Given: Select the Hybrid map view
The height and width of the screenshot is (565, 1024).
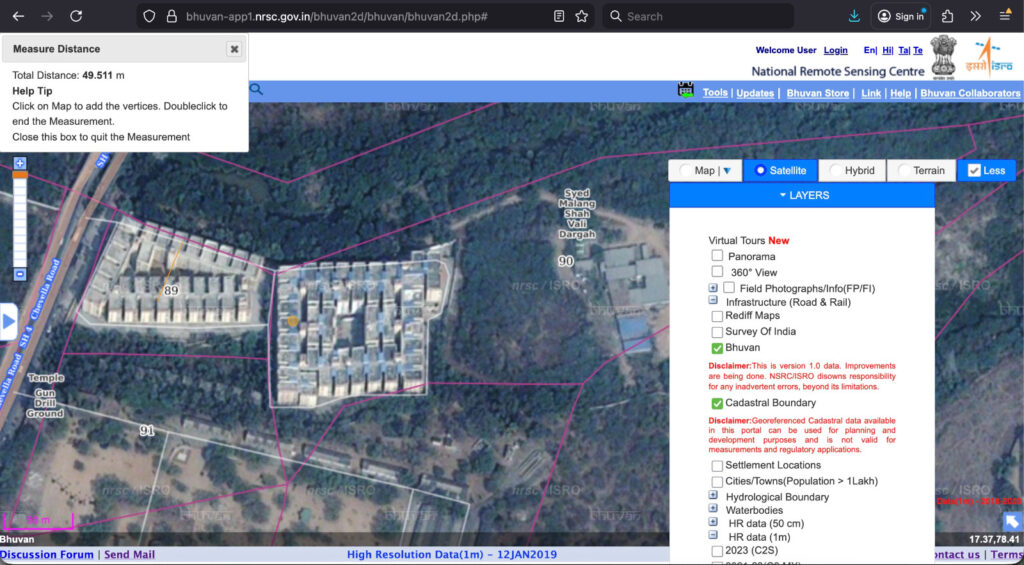Looking at the screenshot, I should point(851,171).
